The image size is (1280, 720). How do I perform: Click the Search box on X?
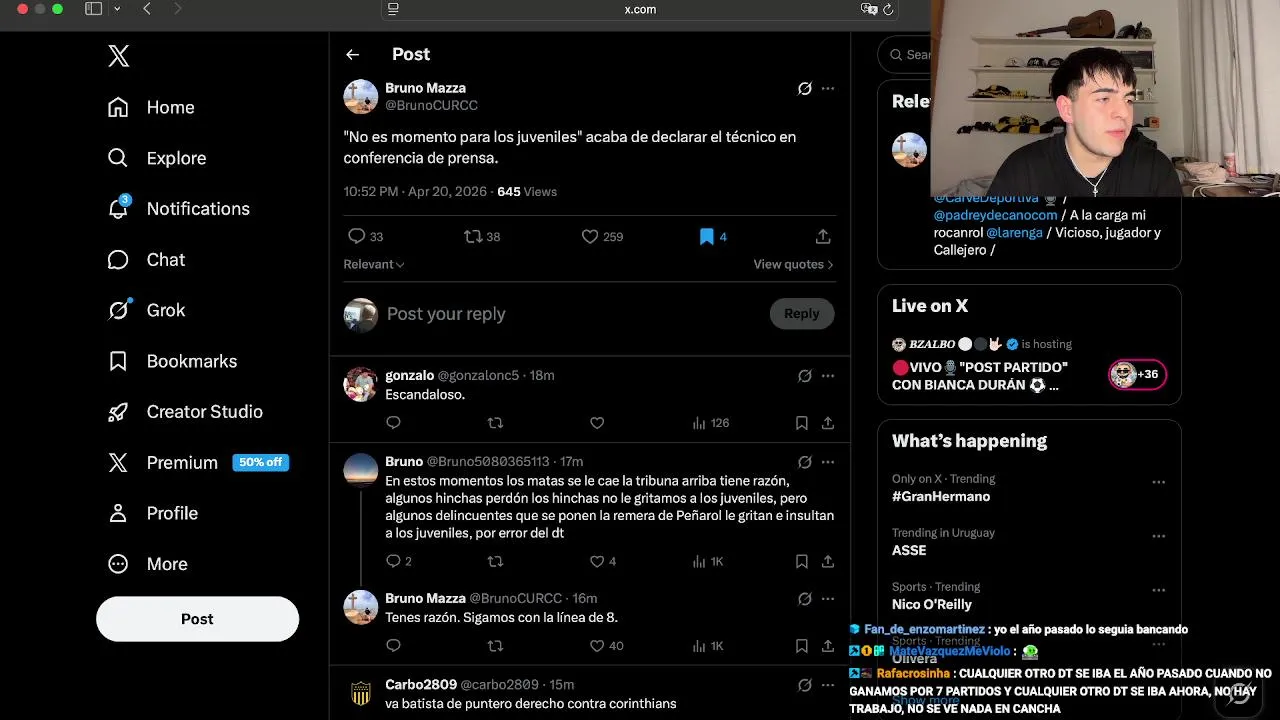(x=905, y=55)
